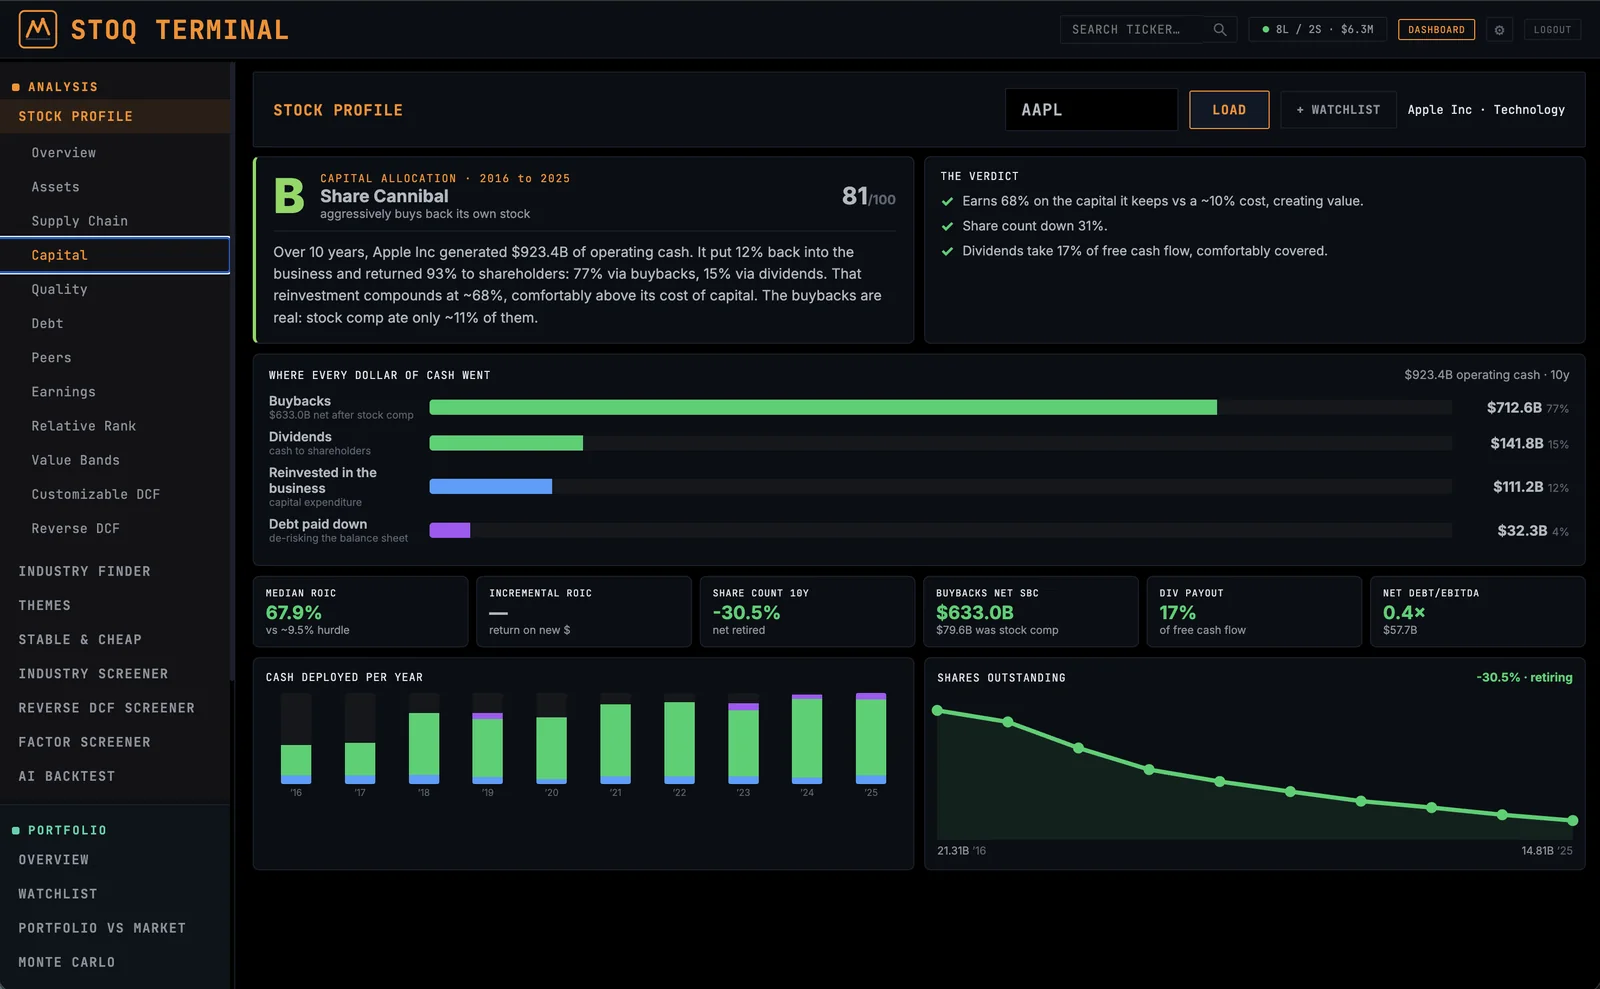Viewport: 1600px width, 989px height.
Task: Click the '16 point on shares chart
Action: 937,711
